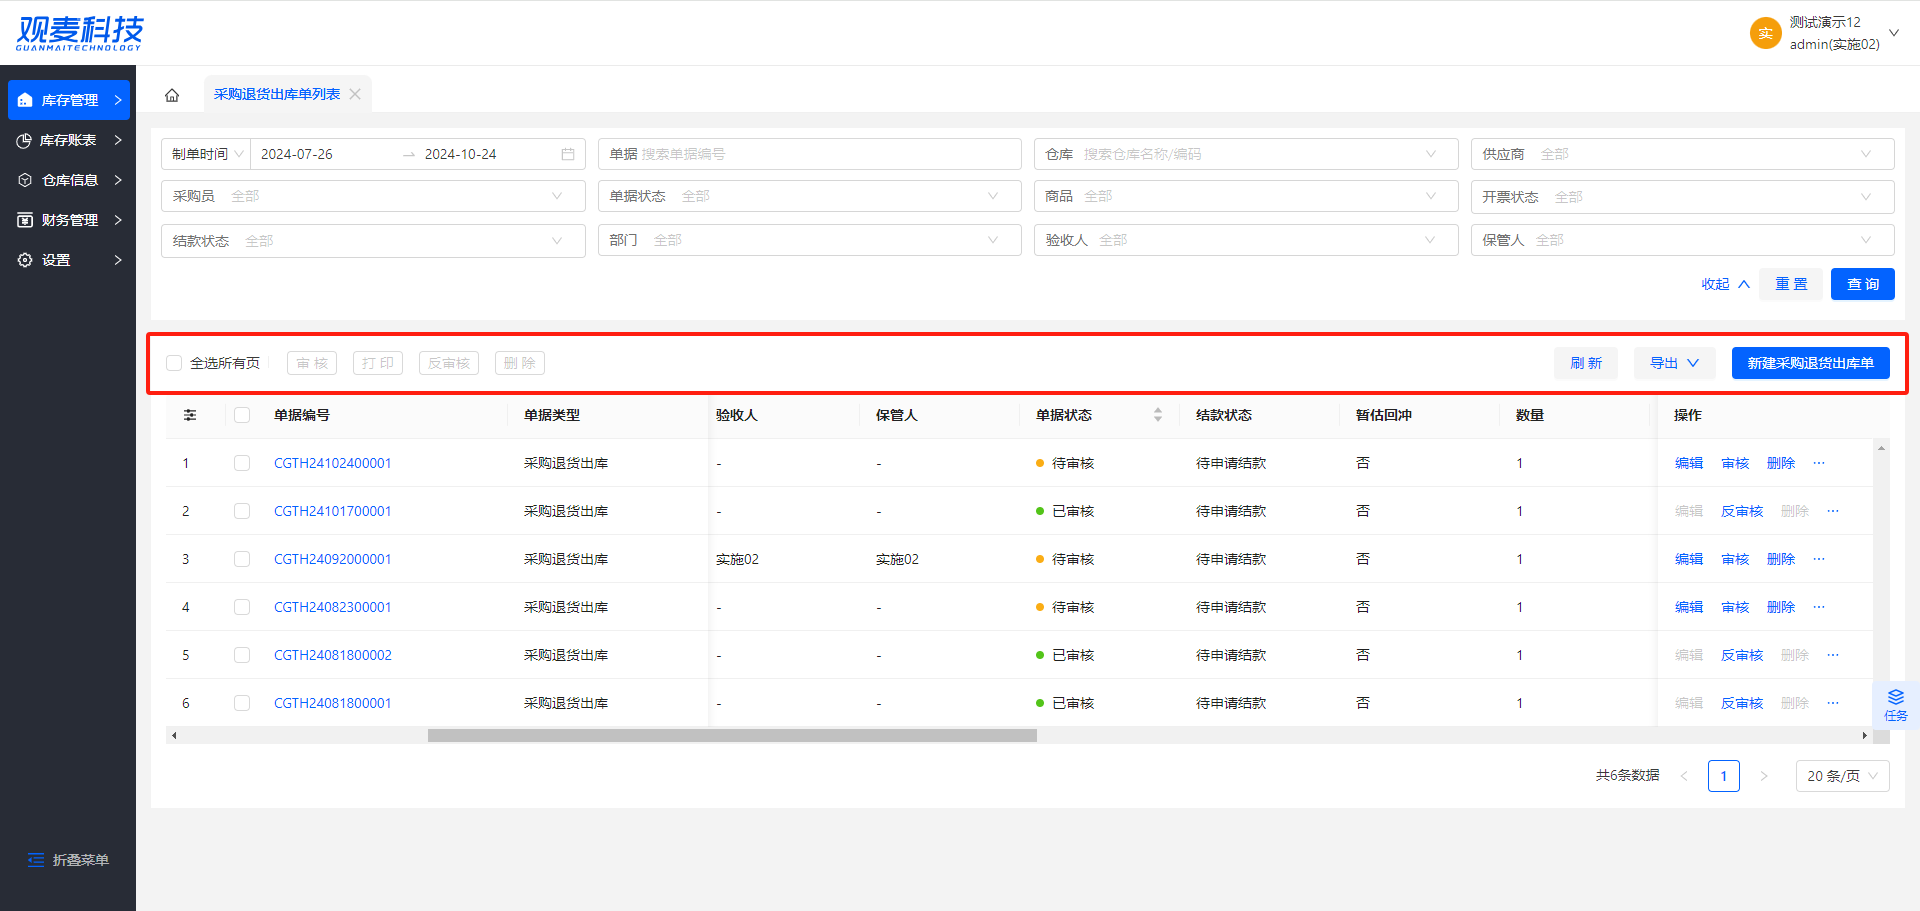
Task: Change page size from 20 条/页
Action: [x=1843, y=776]
